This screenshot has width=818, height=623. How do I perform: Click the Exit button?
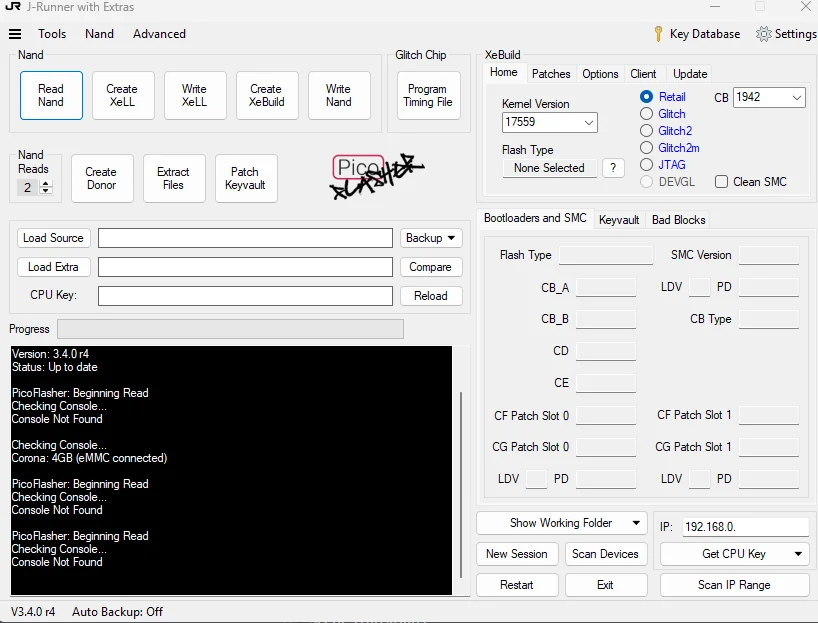click(x=606, y=585)
